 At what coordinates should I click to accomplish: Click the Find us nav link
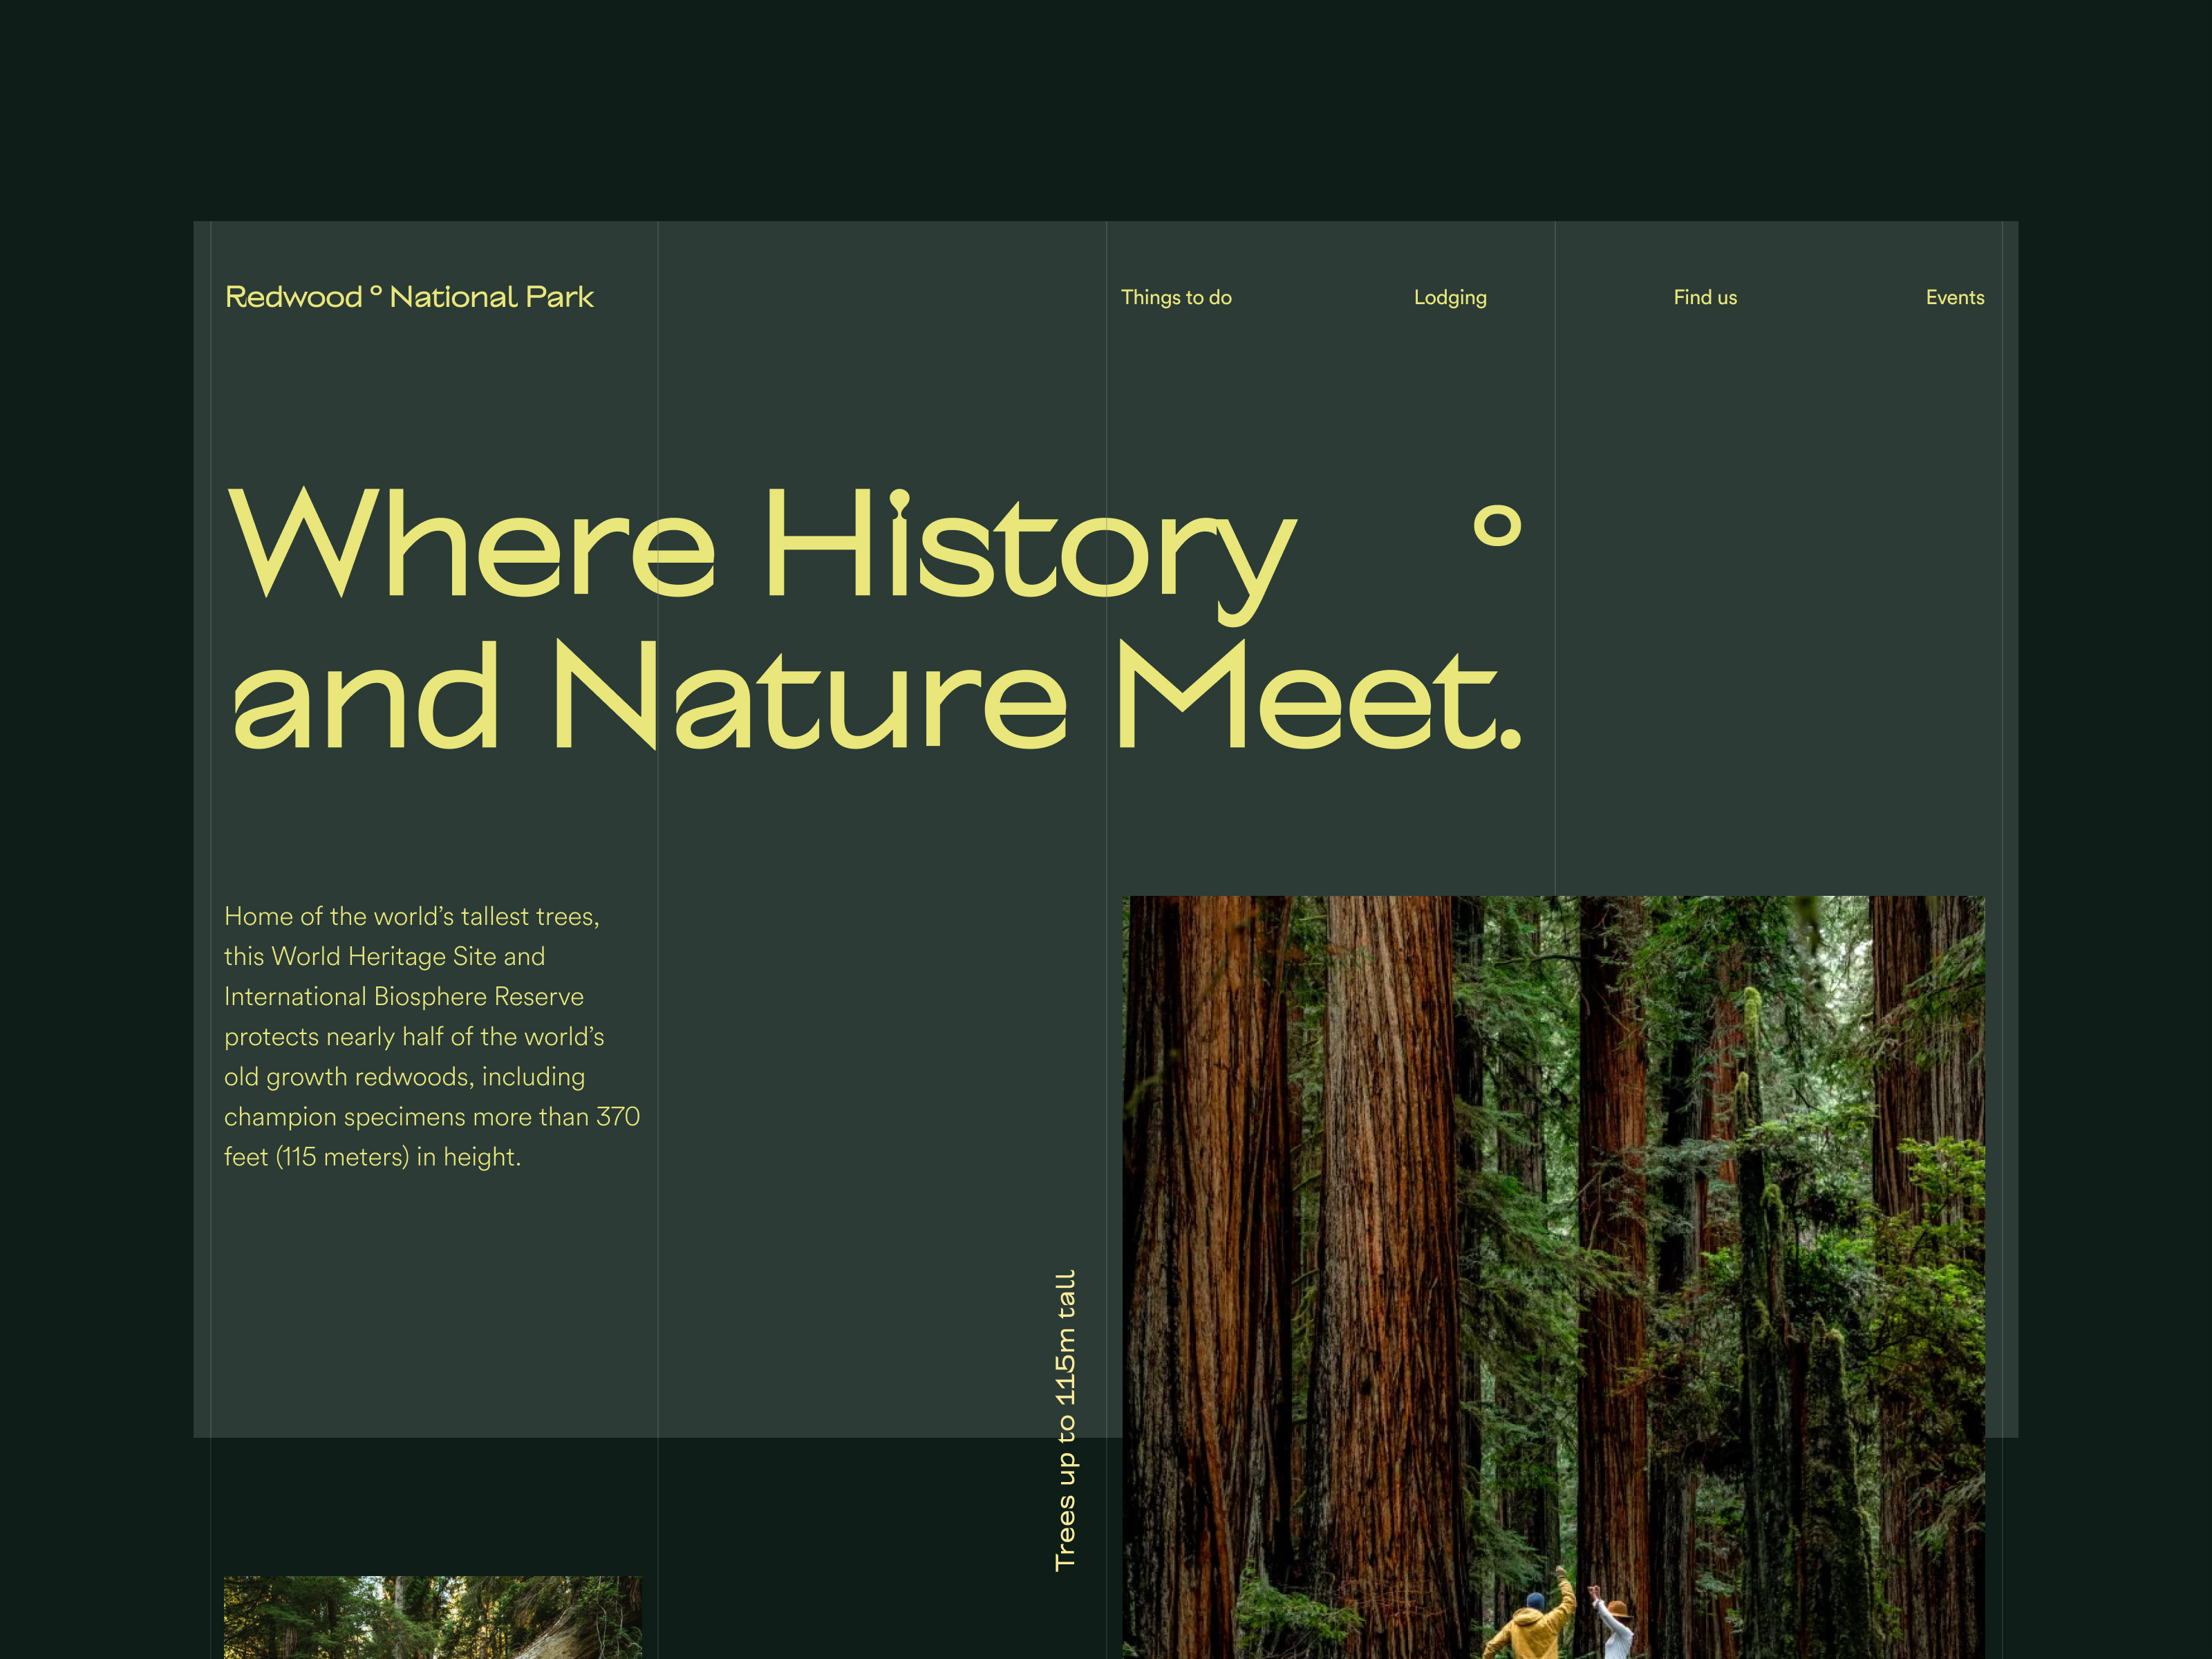pyautogui.click(x=1705, y=297)
